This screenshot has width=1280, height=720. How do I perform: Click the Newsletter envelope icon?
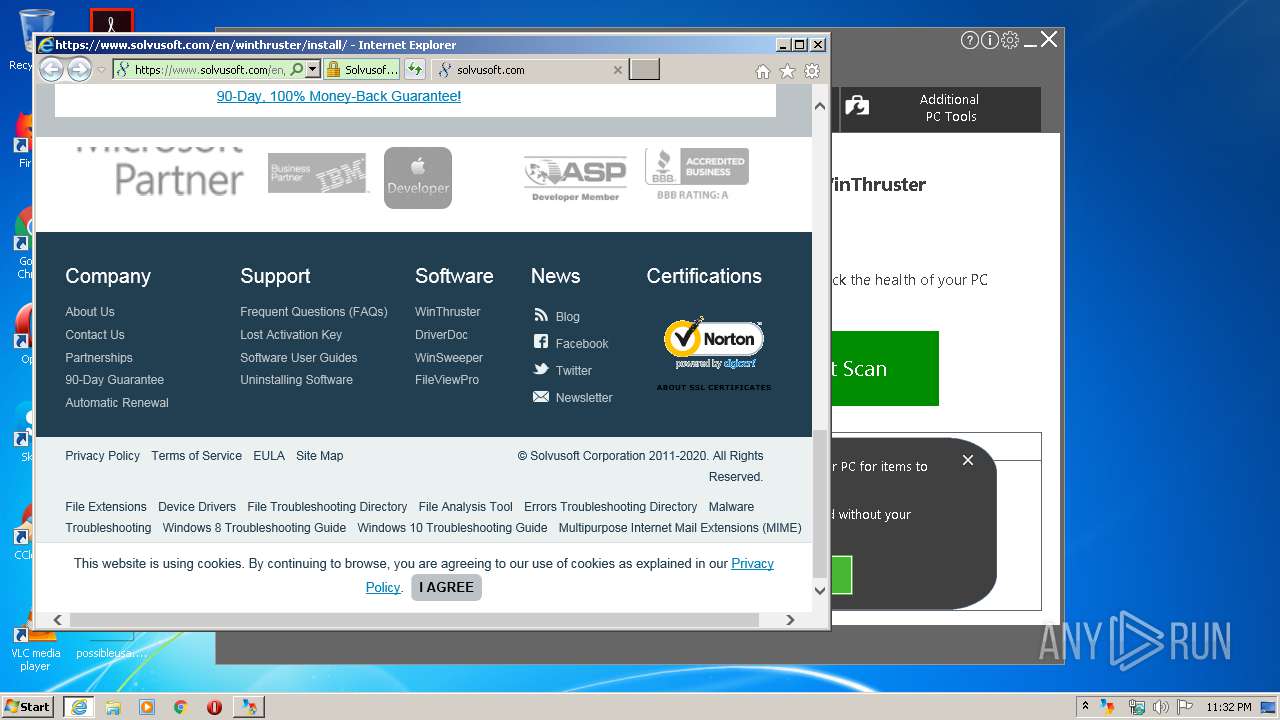(x=541, y=397)
